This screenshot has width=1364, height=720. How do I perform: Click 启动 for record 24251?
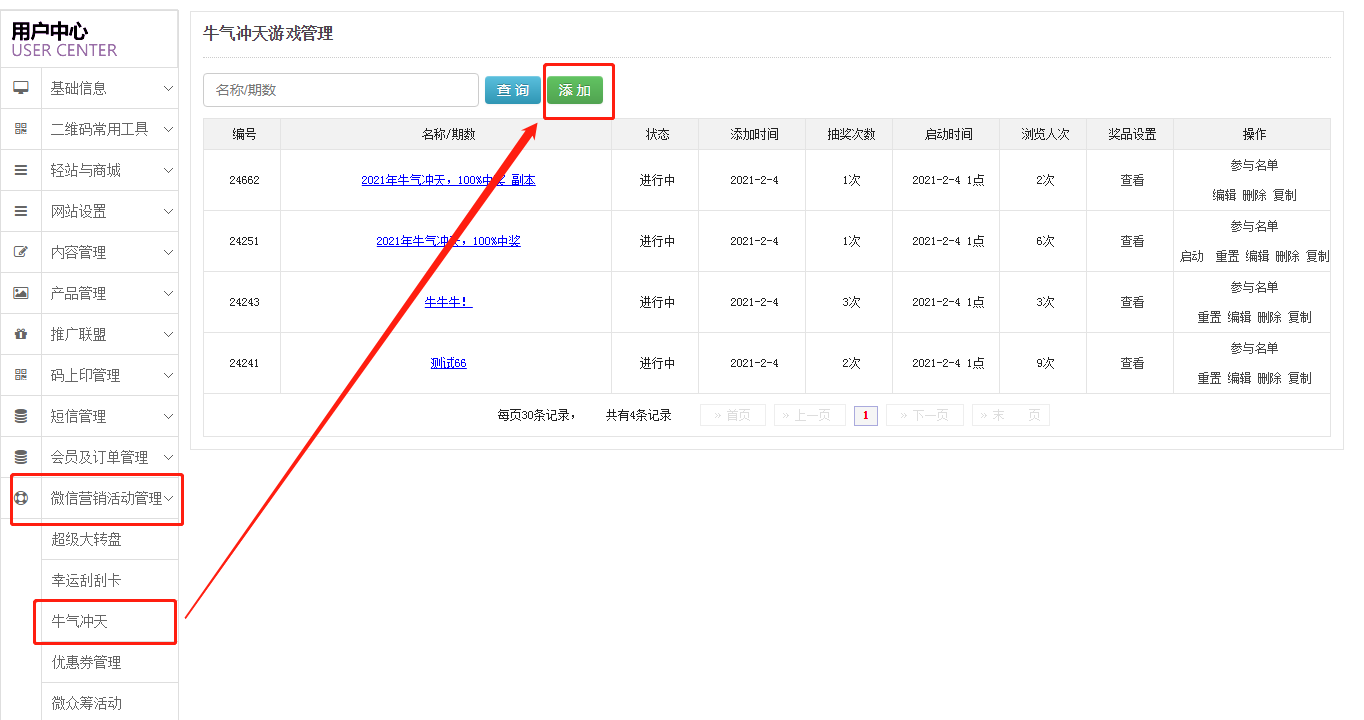[x=1192, y=256]
